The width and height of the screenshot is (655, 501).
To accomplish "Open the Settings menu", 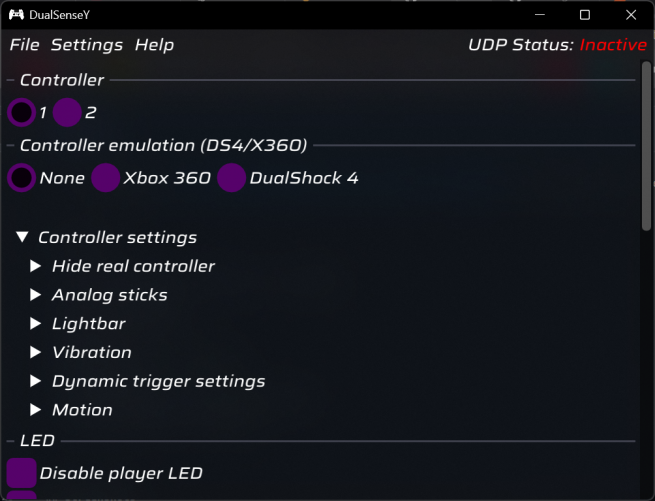I will (87, 45).
